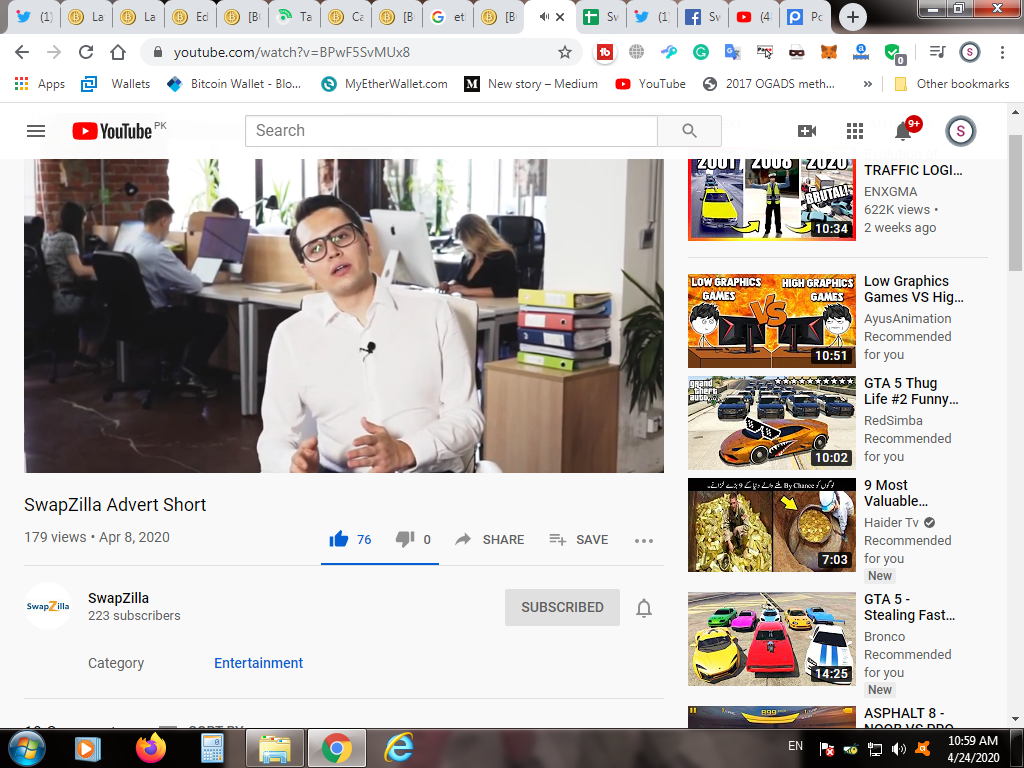
Task: Open the Calculator from the taskbar
Action: tap(212, 748)
